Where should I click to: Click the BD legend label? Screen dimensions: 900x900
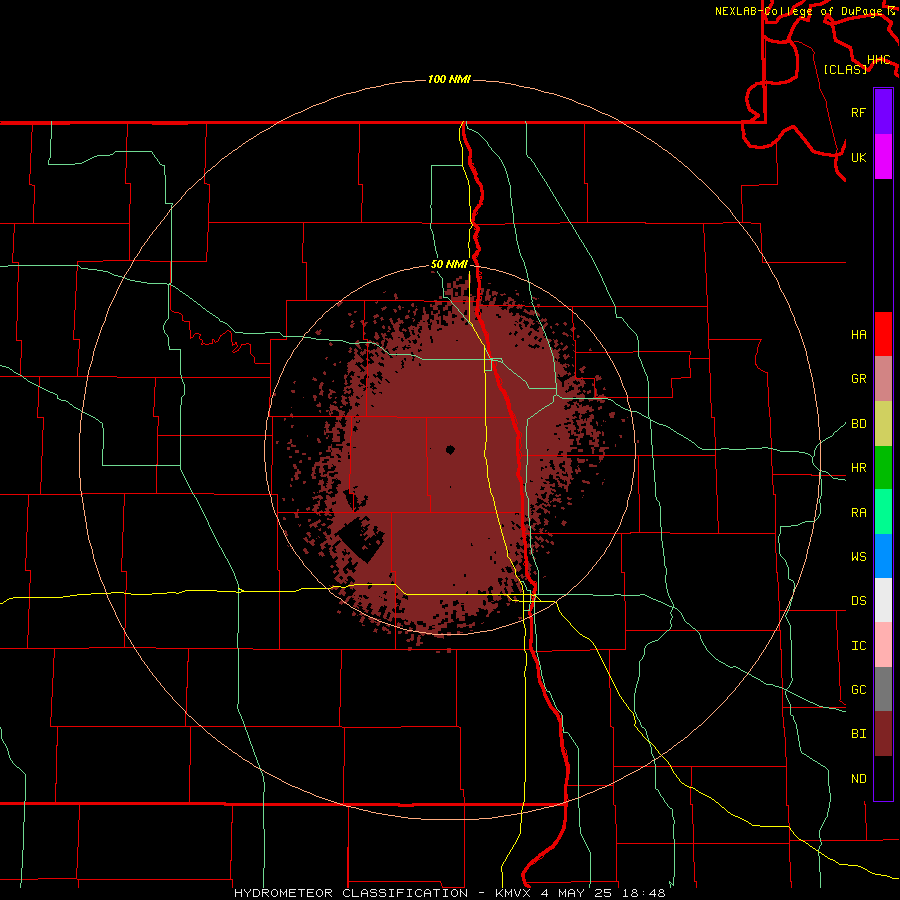[x=858, y=424]
